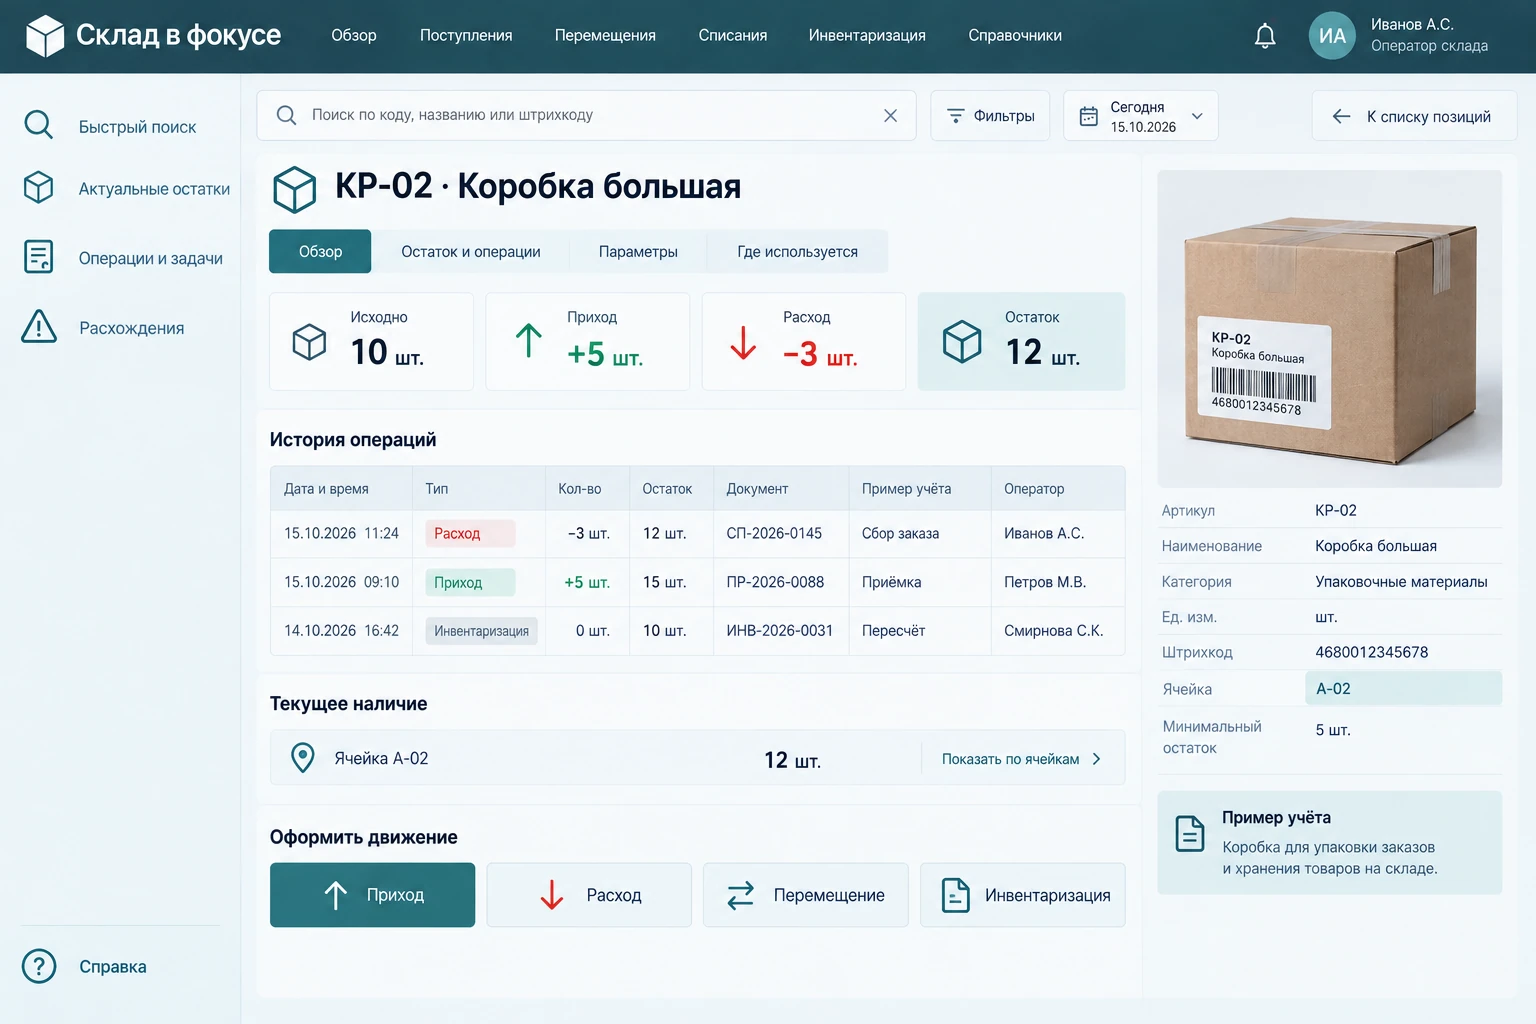Viewport: 1536px width, 1024px height.
Task: Open the notifications bell
Action: (x=1265, y=36)
